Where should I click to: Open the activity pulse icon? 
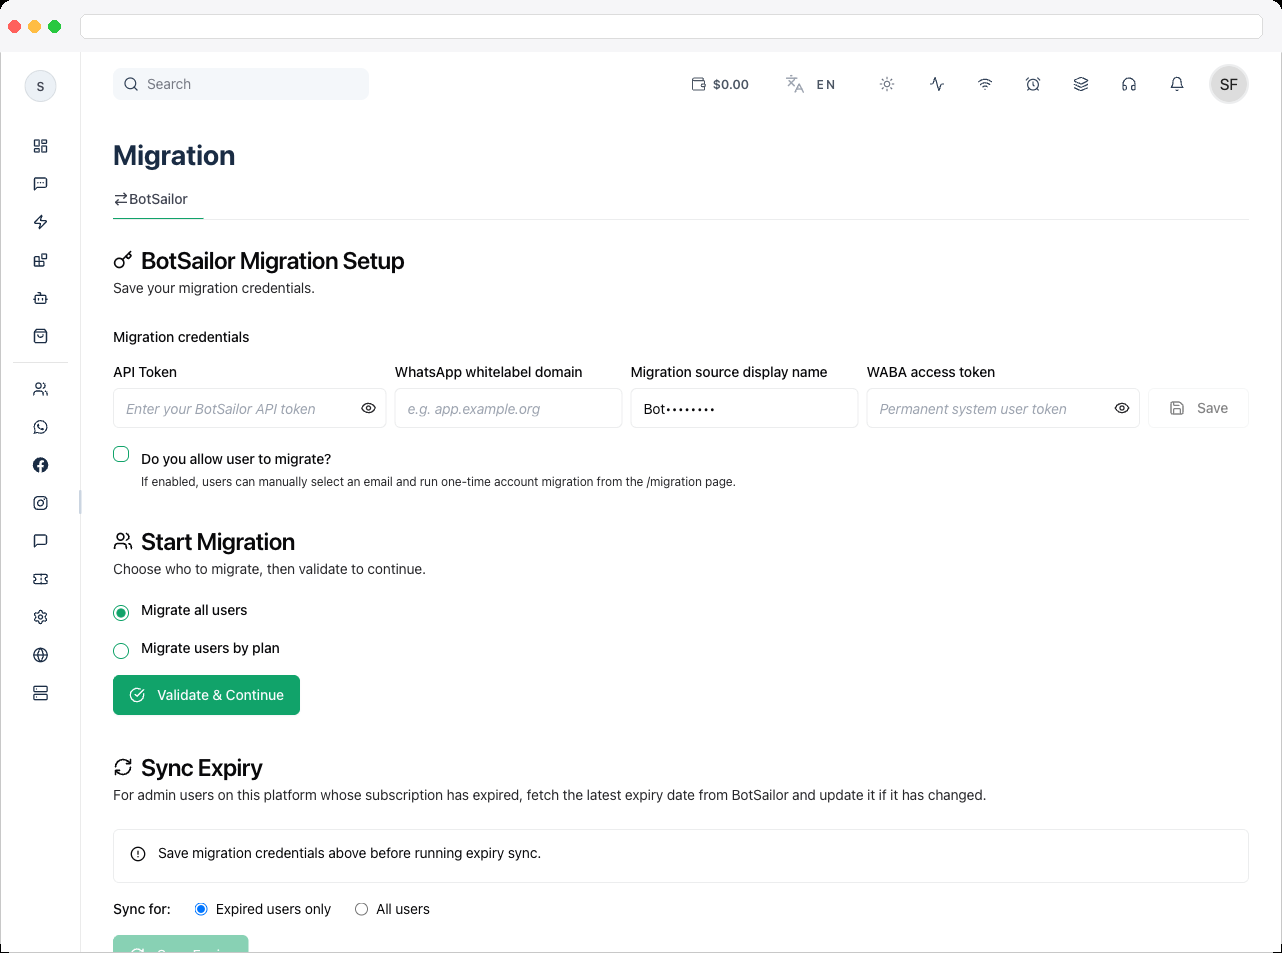937,84
